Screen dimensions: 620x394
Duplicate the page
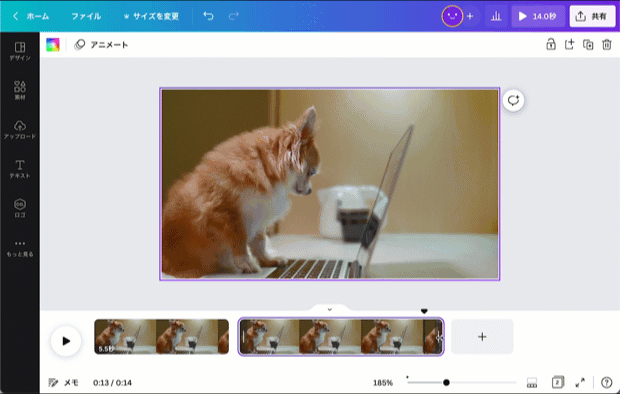[588, 44]
